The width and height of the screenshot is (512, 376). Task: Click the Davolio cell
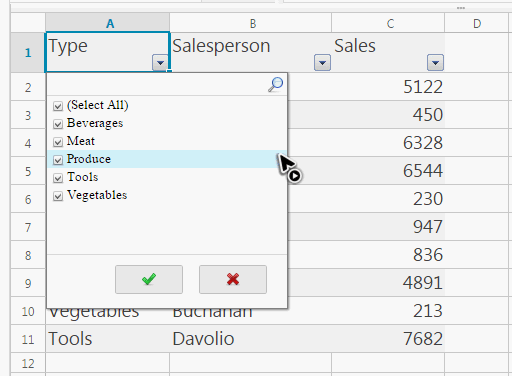pyautogui.click(x=250, y=339)
